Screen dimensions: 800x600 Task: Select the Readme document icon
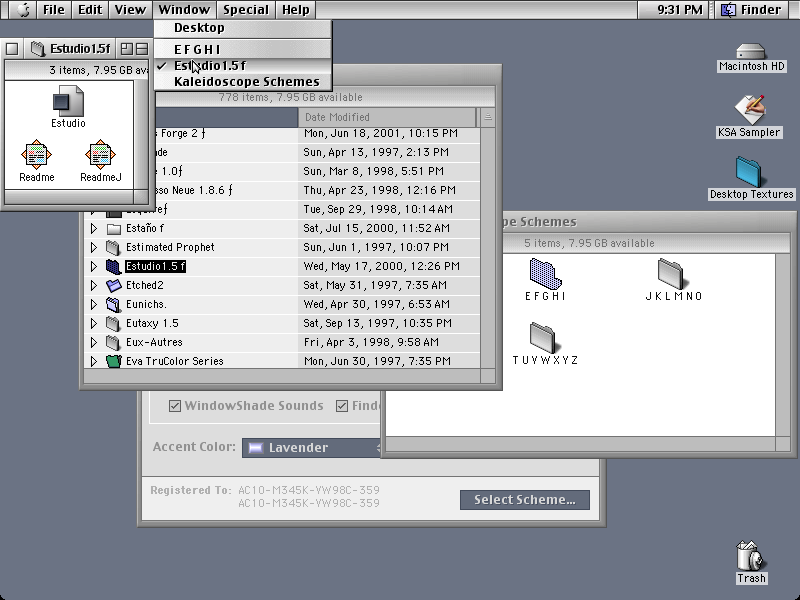click(36, 155)
